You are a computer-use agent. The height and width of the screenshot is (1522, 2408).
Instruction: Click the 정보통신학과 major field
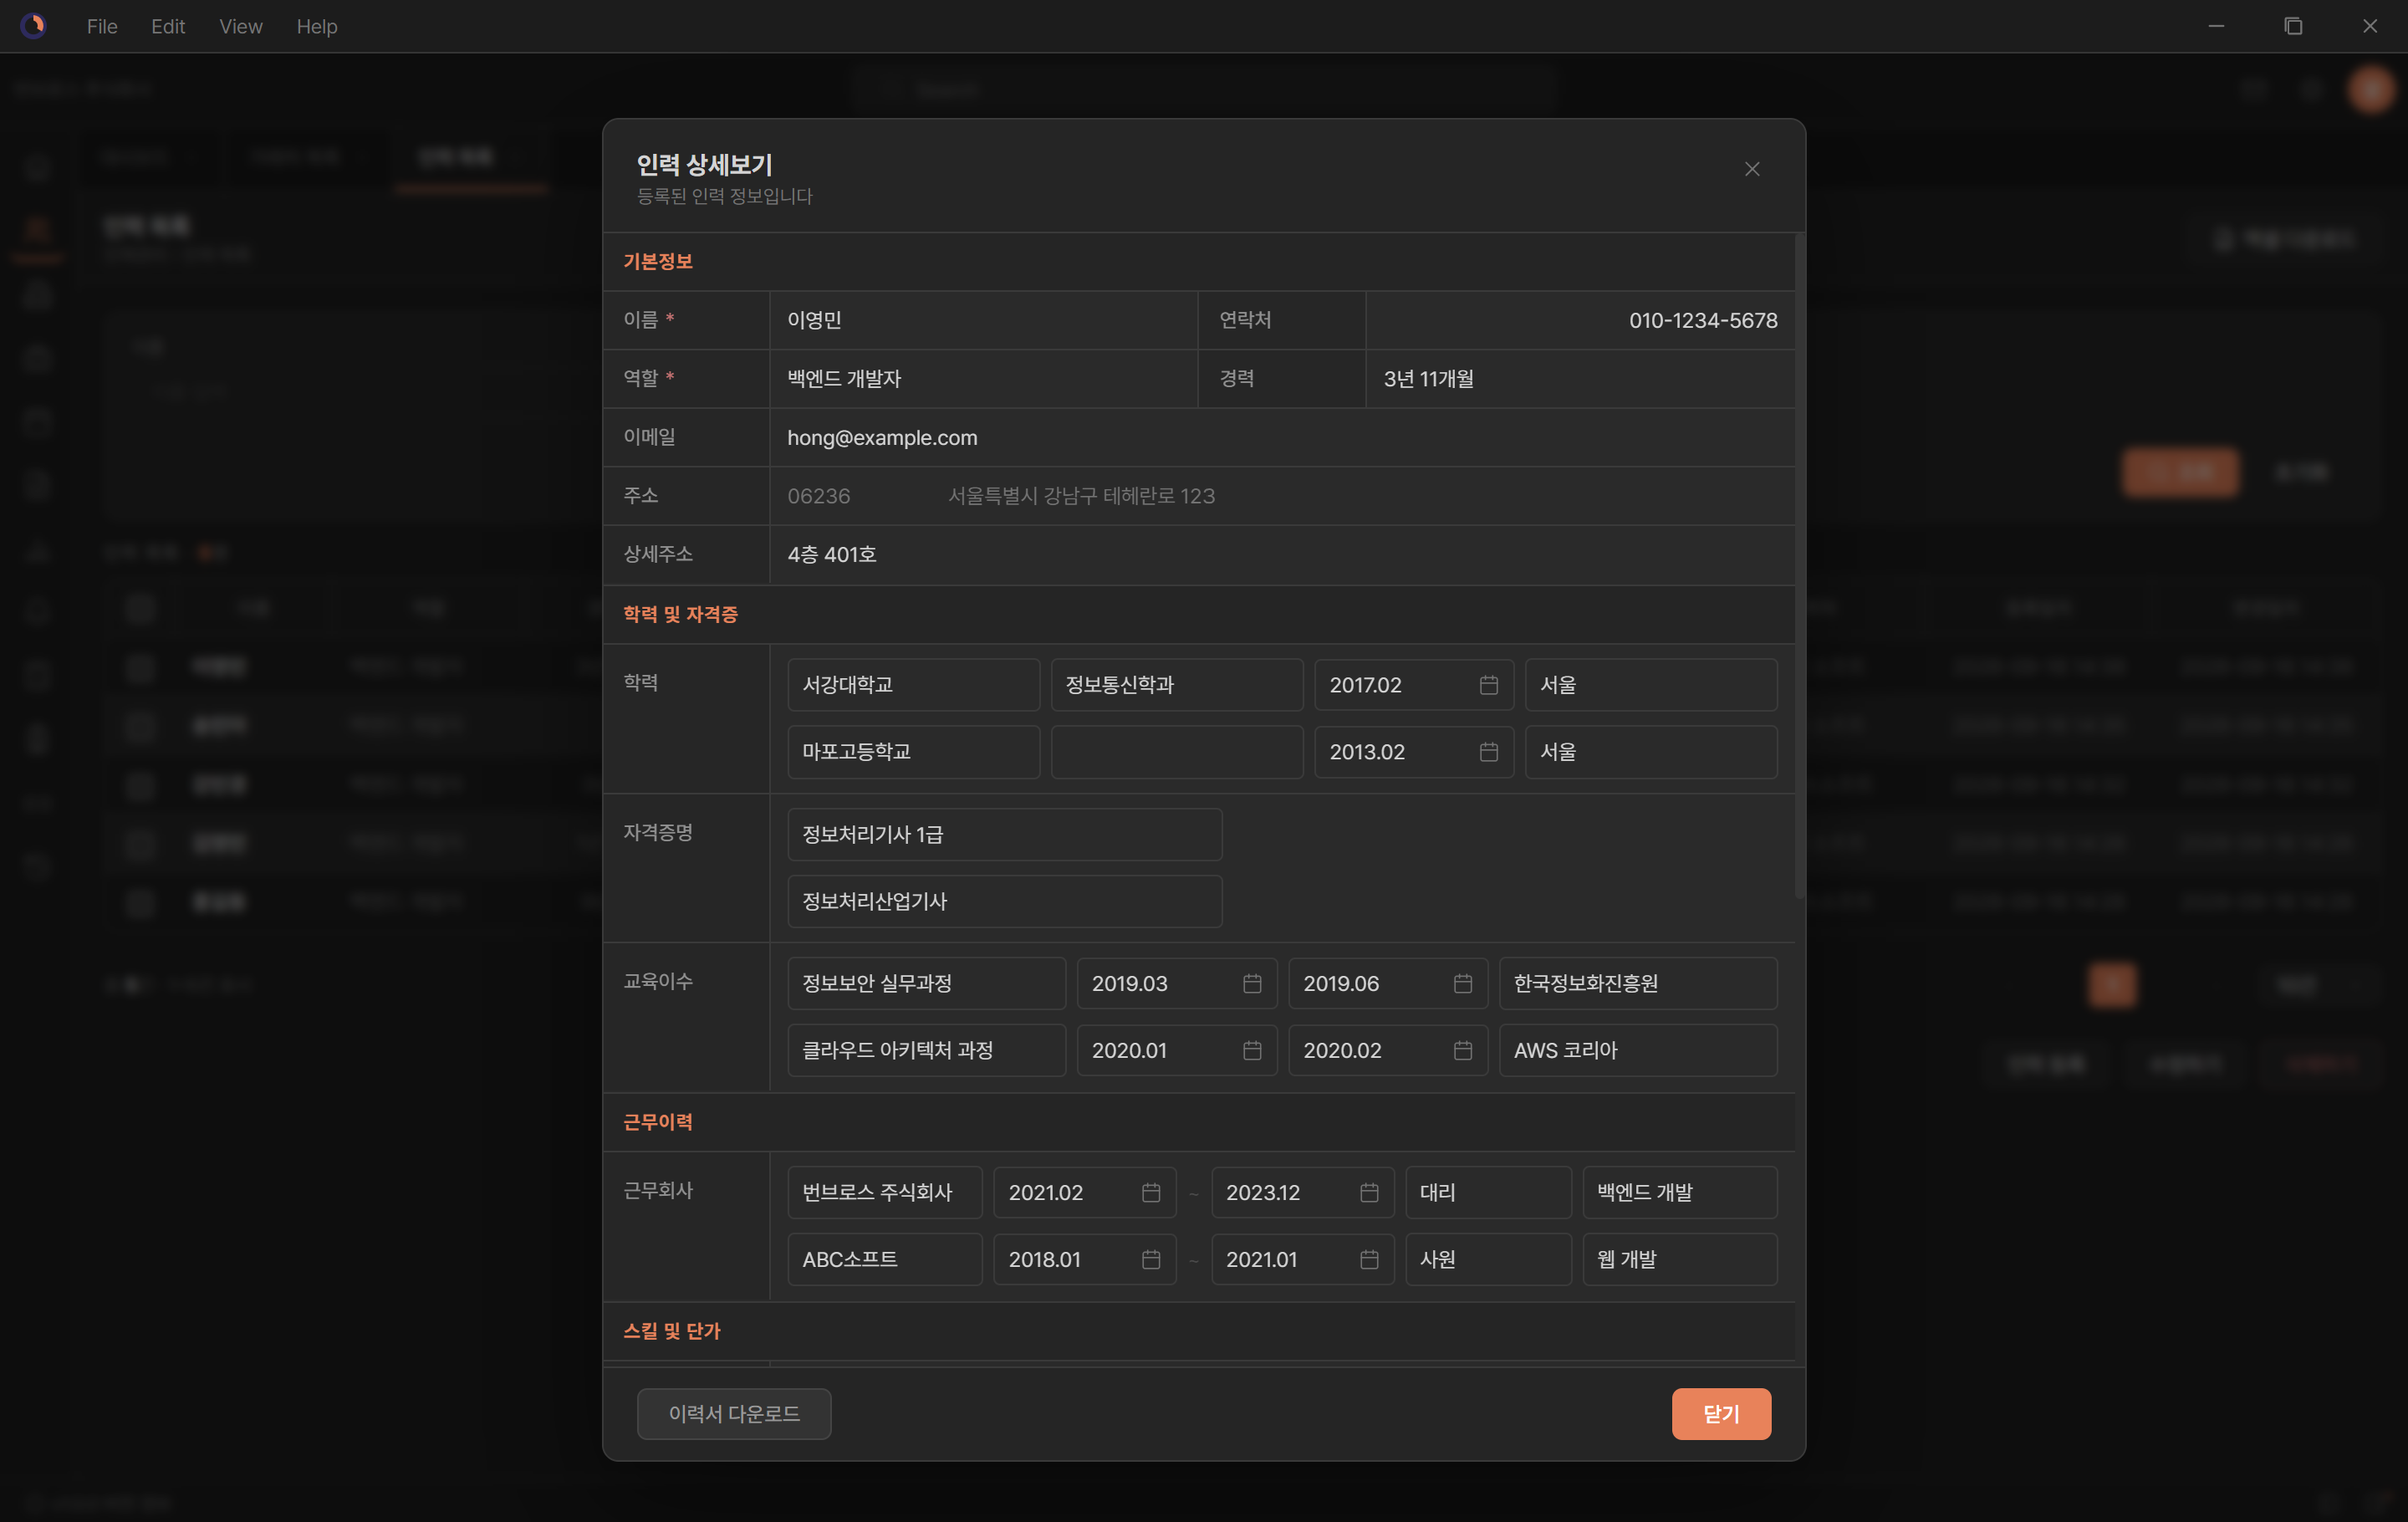coord(1176,685)
